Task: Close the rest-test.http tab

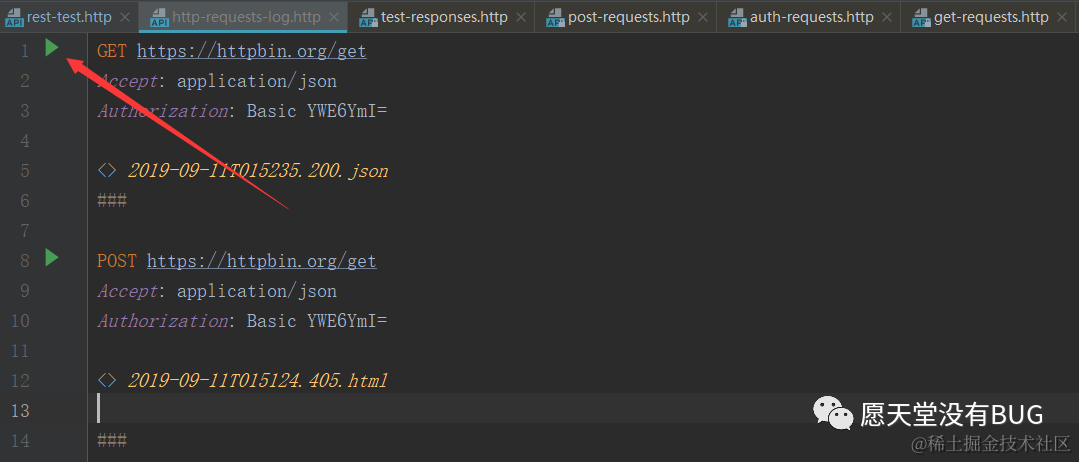Action: [125, 17]
